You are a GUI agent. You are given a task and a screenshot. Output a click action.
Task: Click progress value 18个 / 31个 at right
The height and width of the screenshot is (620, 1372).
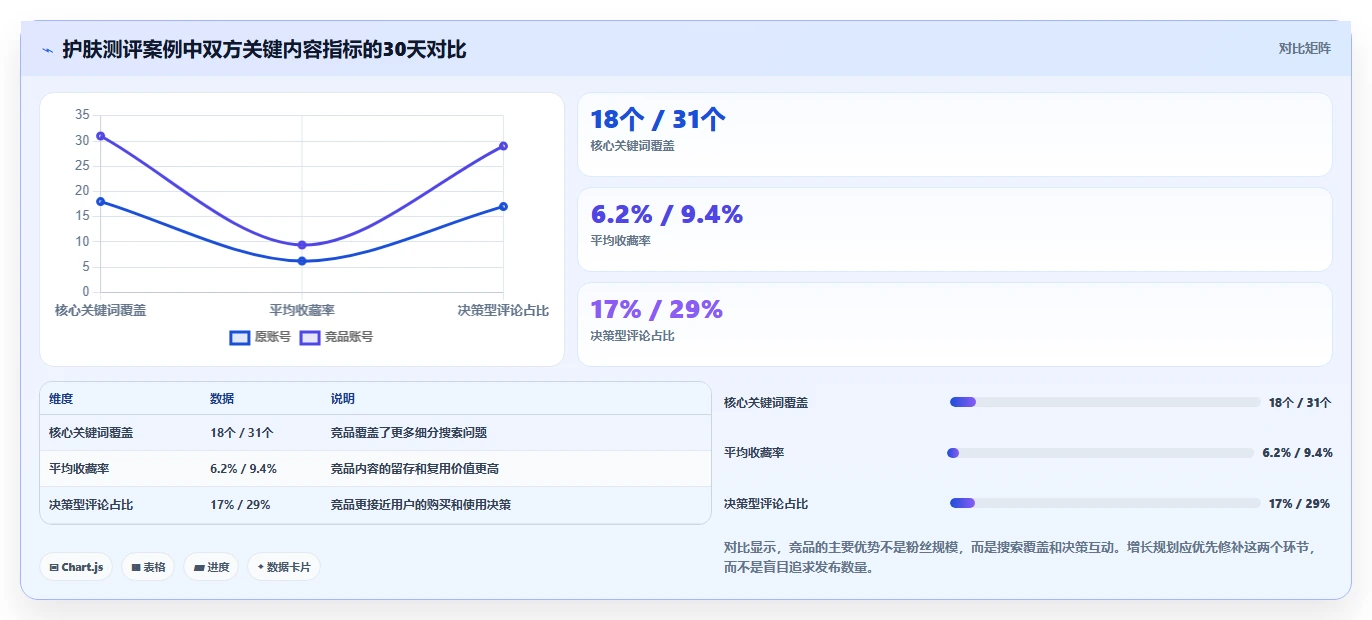pos(1300,403)
